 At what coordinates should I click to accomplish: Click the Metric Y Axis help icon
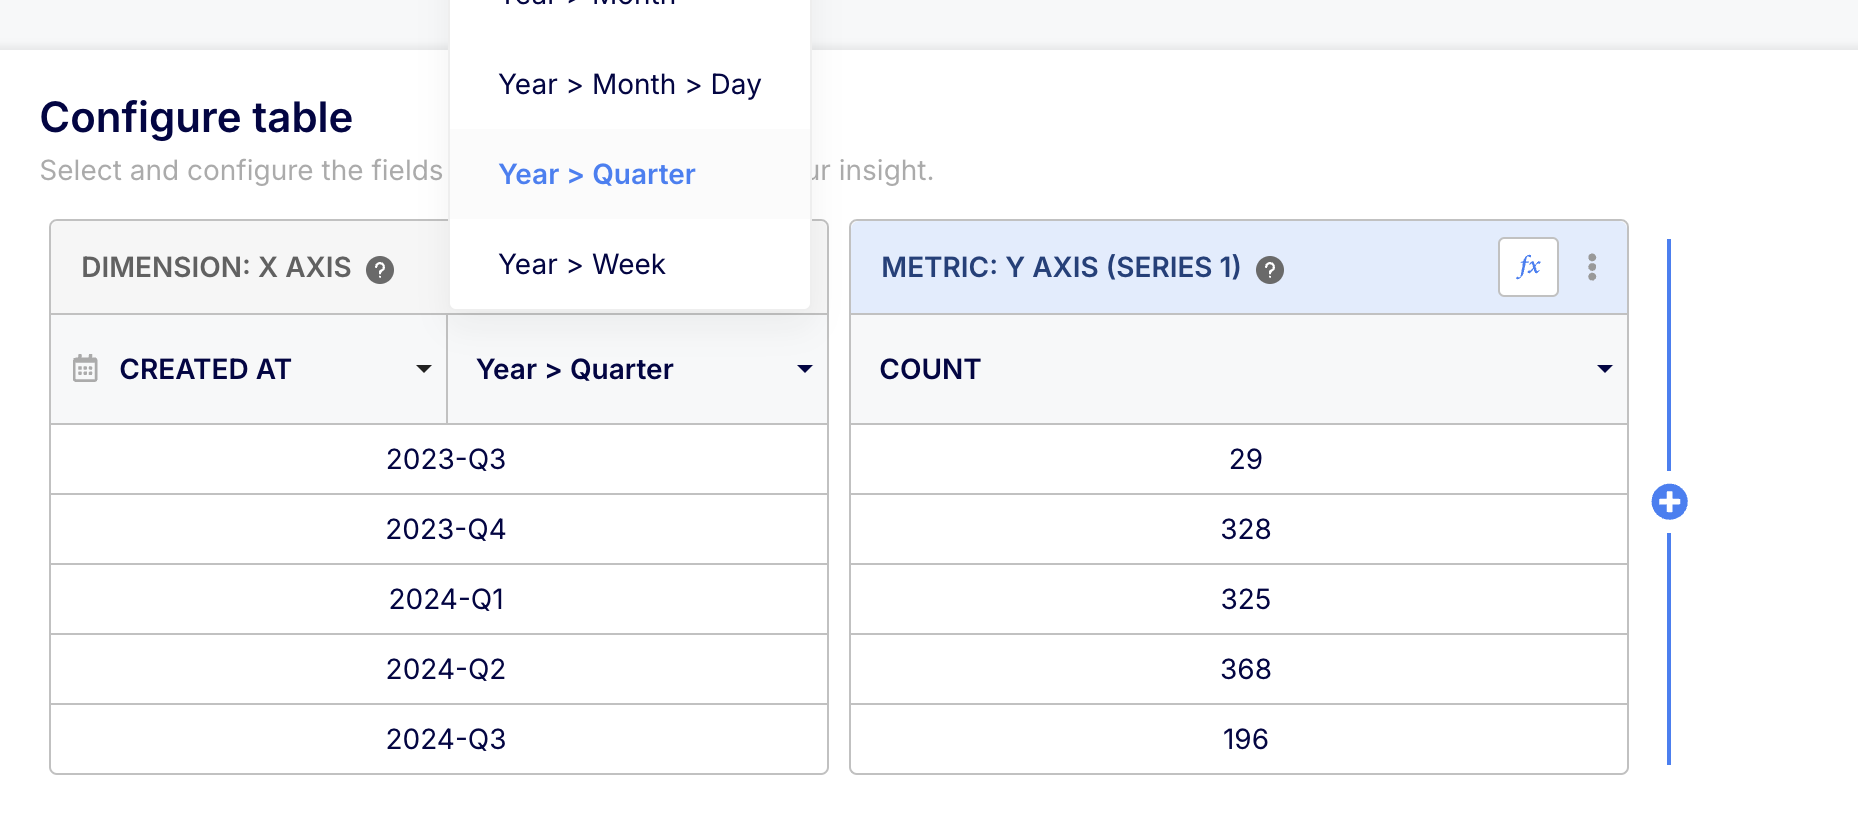[x=1270, y=269]
